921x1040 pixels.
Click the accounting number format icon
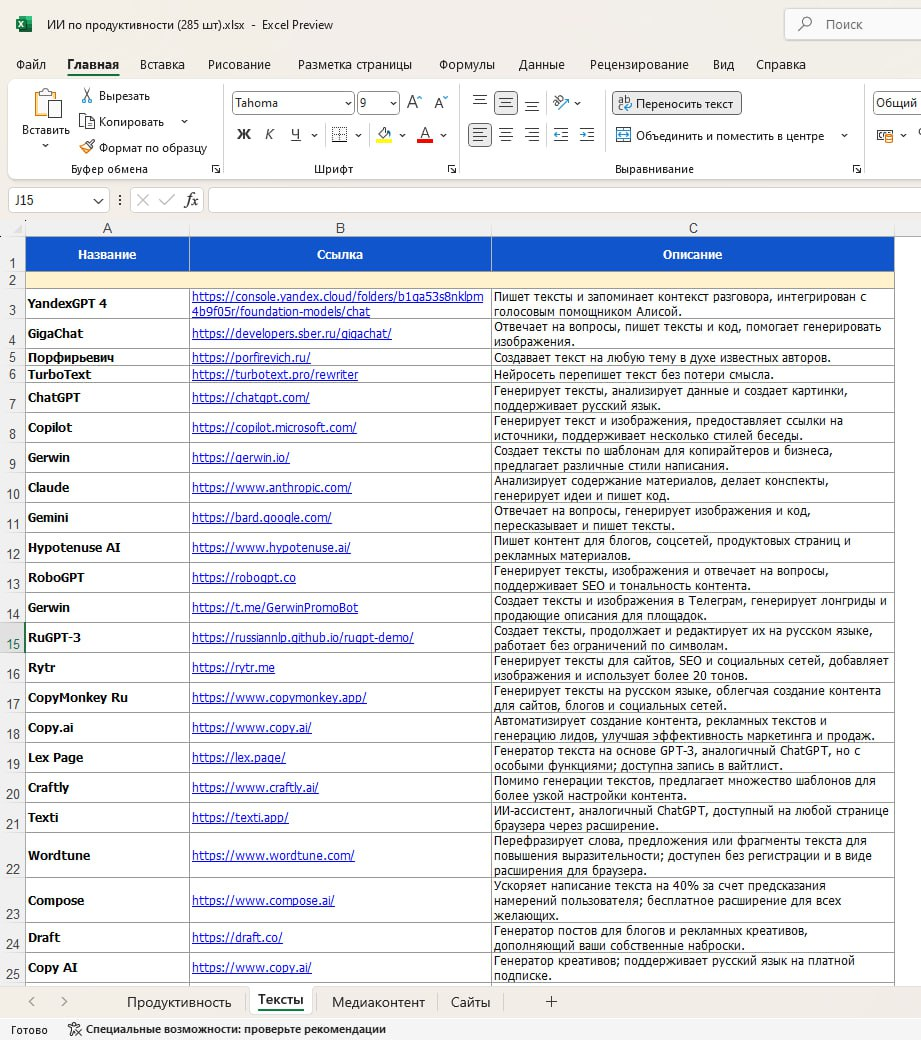coord(885,135)
